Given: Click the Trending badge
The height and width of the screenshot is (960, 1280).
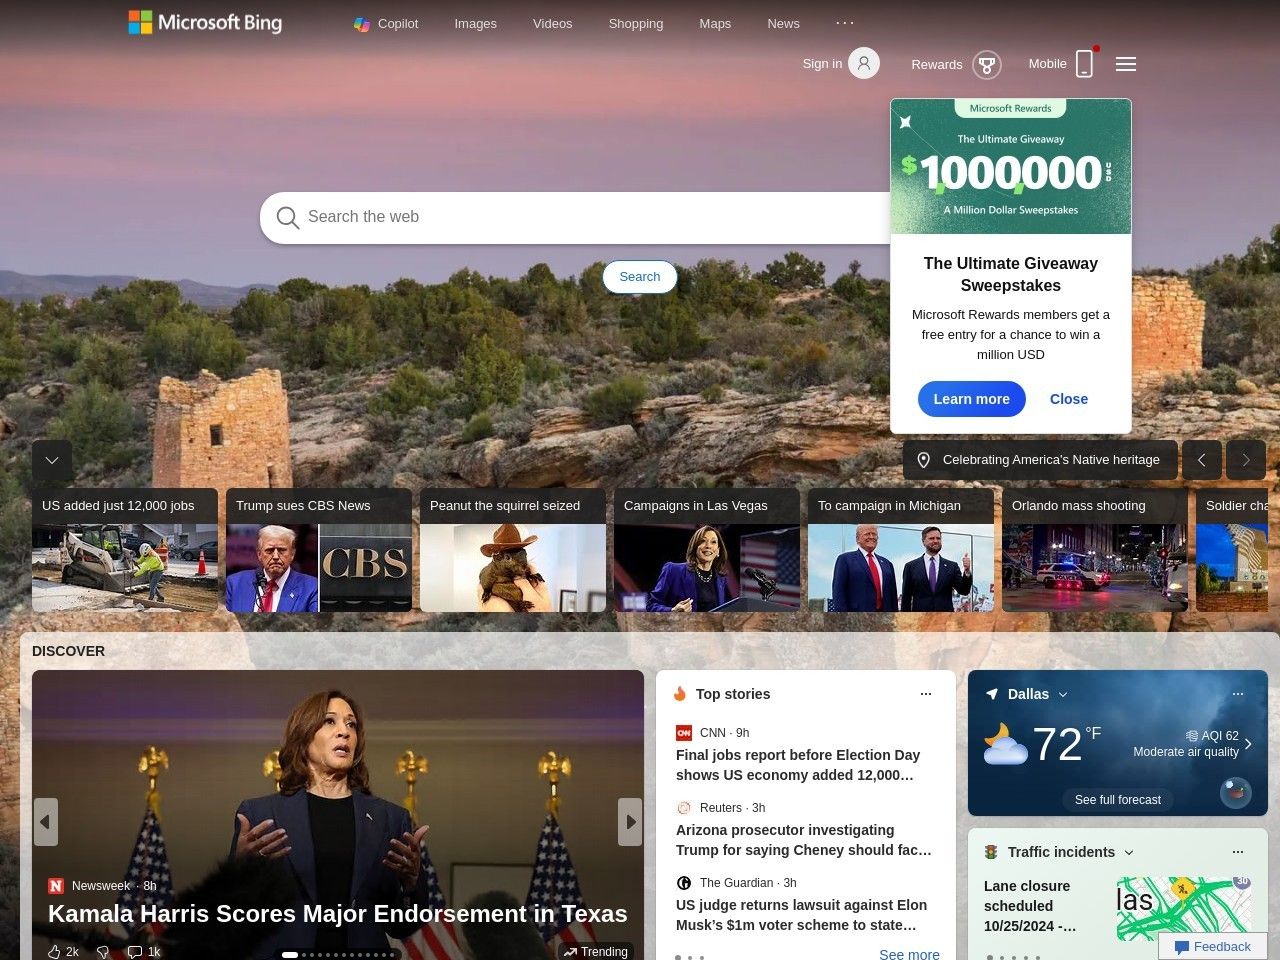Looking at the screenshot, I should (595, 952).
